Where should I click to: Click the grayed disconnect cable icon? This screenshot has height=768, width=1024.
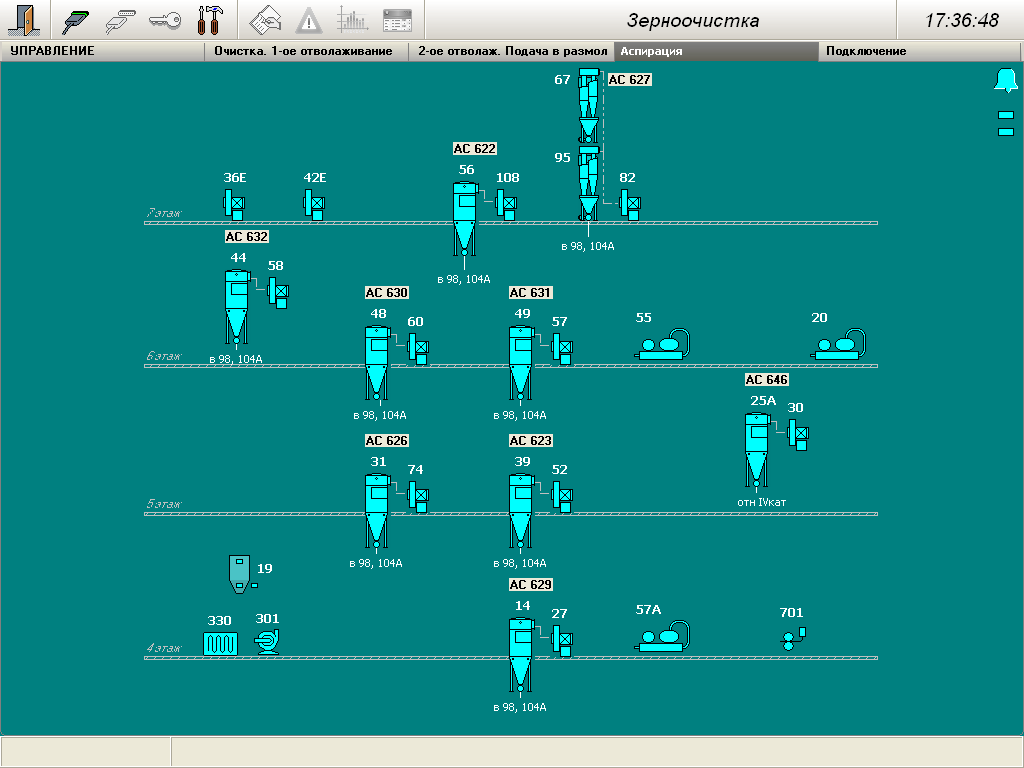pyautogui.click(x=121, y=20)
